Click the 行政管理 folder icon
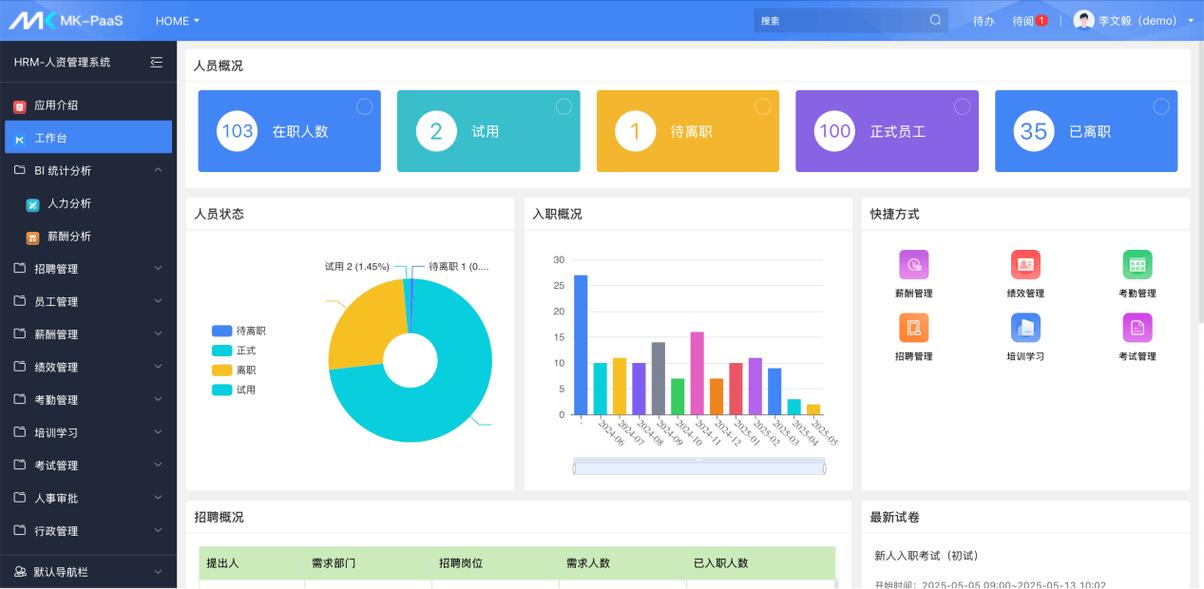 tap(20, 531)
